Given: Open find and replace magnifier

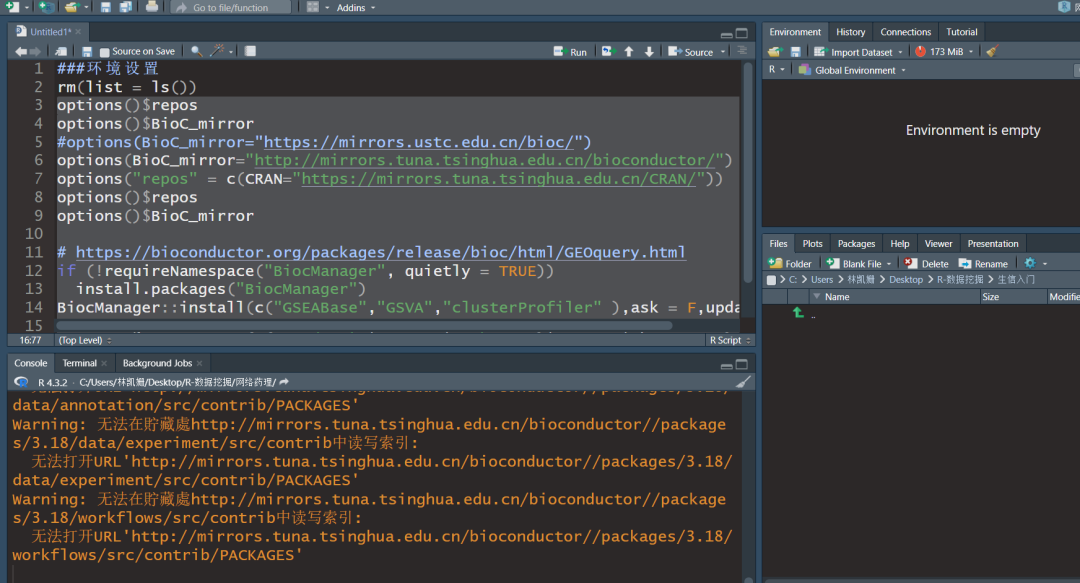Looking at the screenshot, I should coord(196,51).
